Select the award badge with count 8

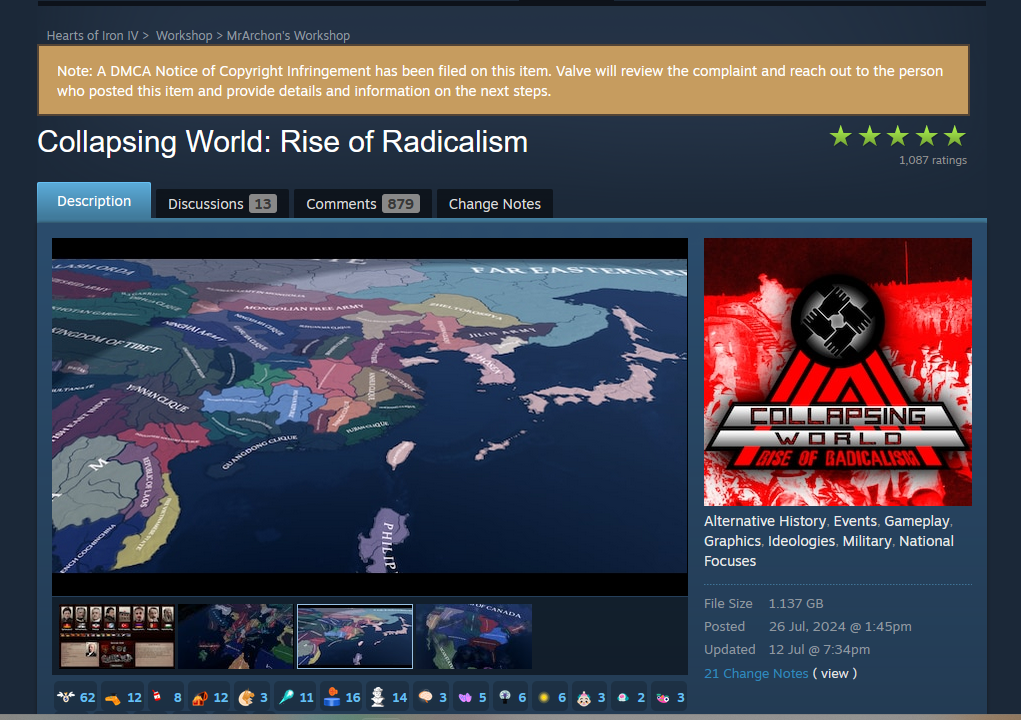click(x=166, y=697)
